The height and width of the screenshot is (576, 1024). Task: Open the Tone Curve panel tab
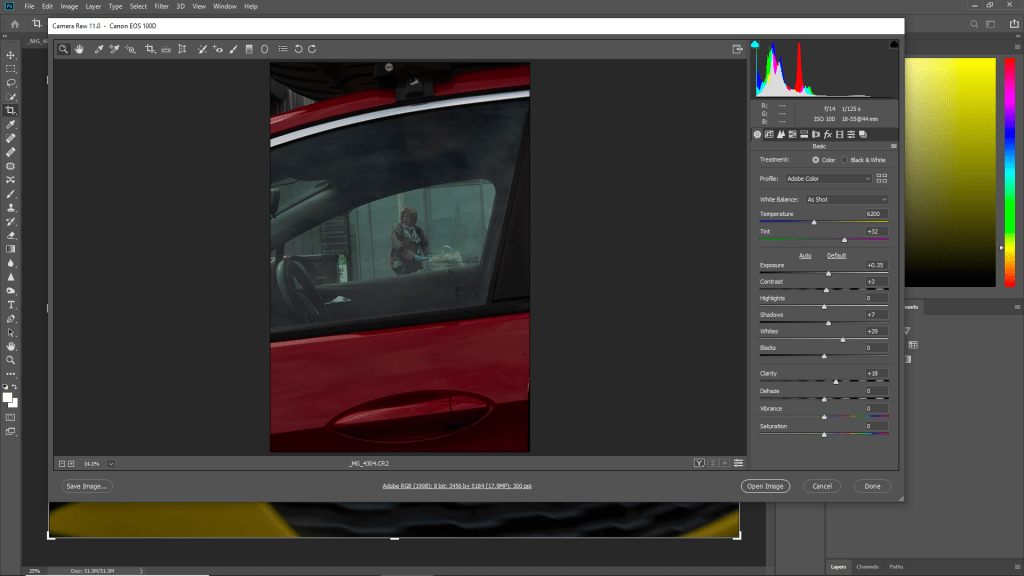769,134
